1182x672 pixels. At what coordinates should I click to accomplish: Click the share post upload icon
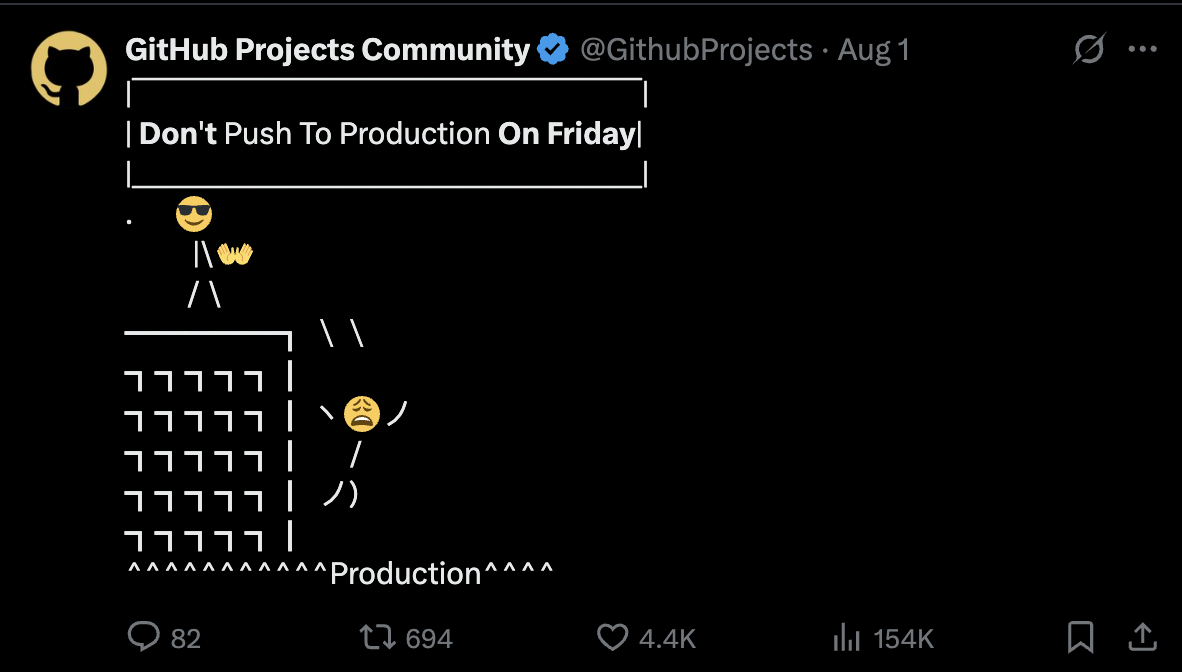click(1142, 637)
